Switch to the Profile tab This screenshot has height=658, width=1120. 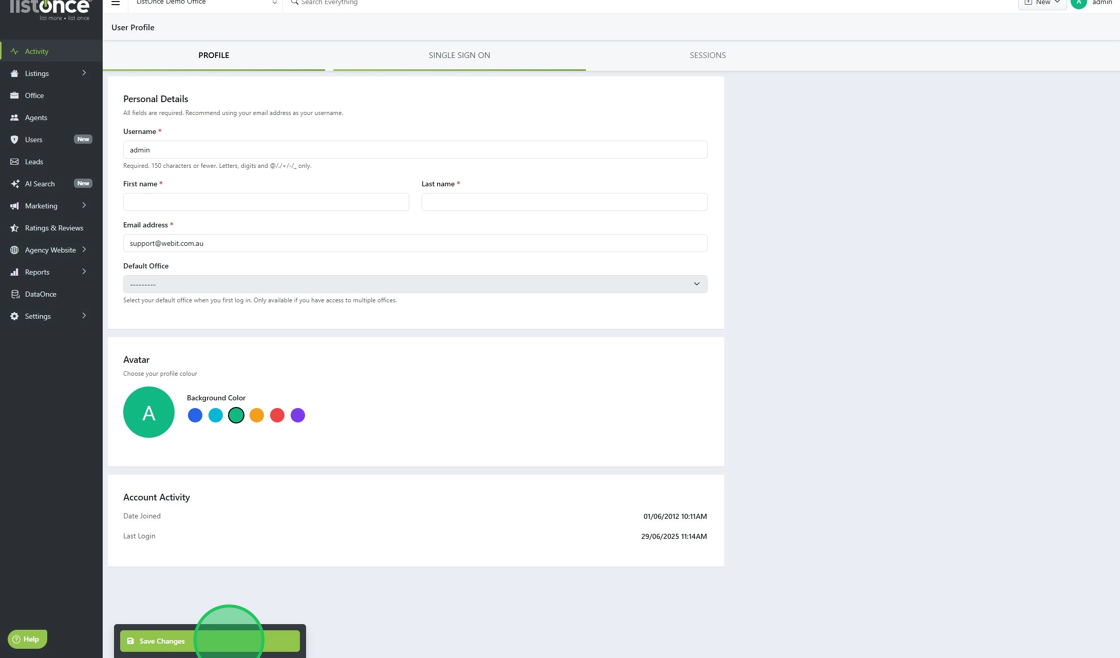click(x=214, y=55)
